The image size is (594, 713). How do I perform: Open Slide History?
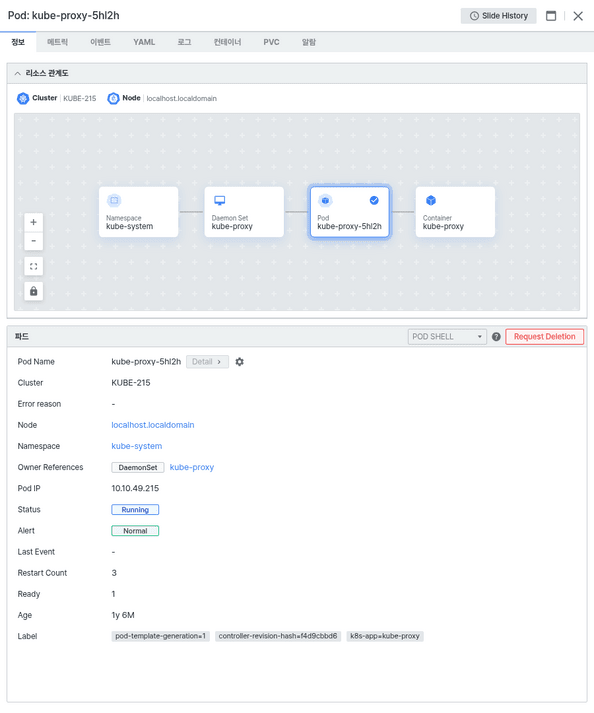pos(498,16)
